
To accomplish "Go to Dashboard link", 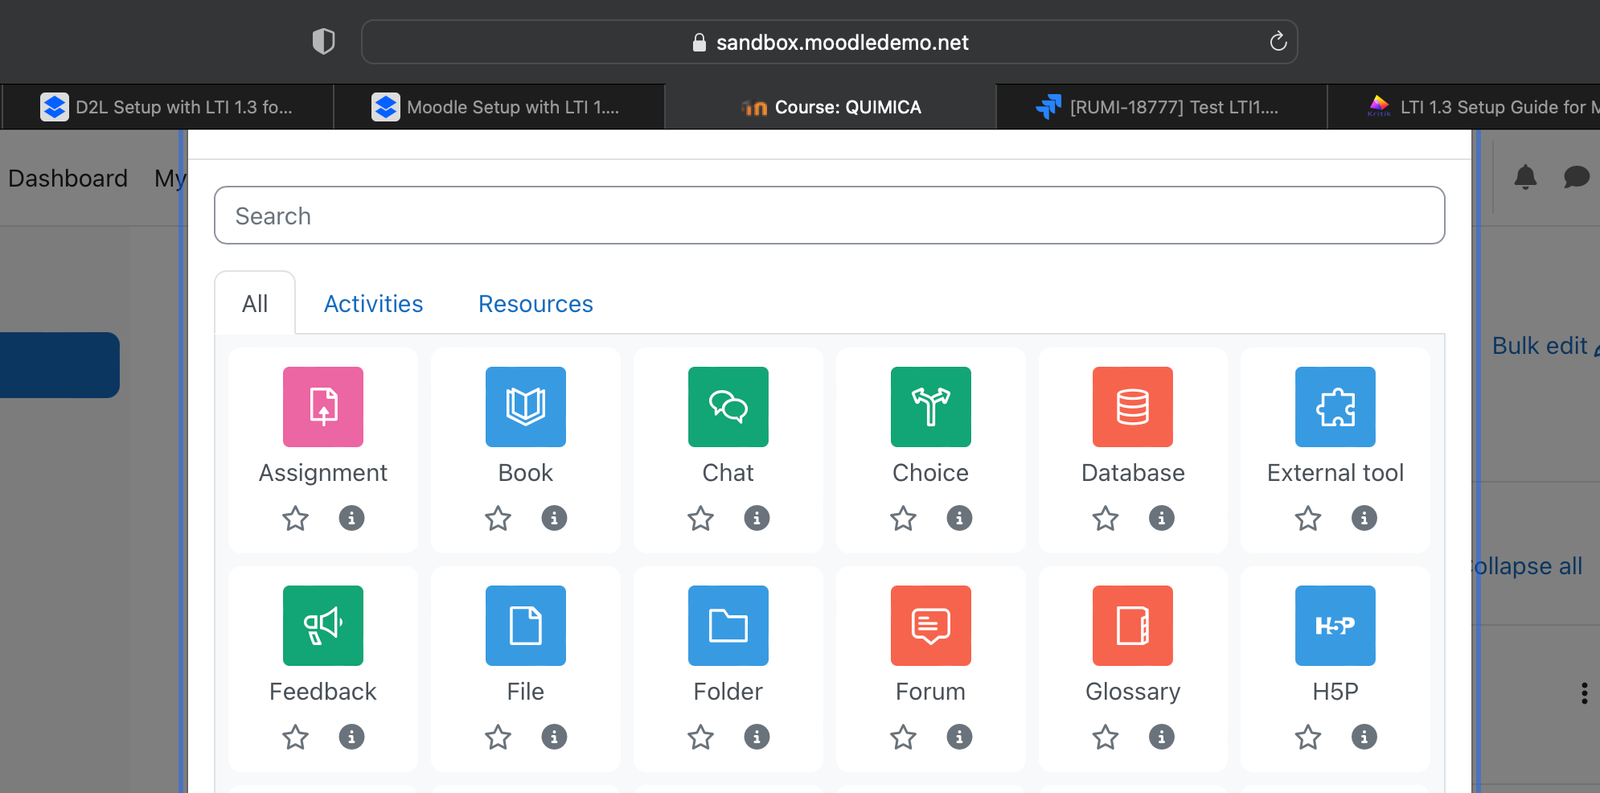I will 68,178.
